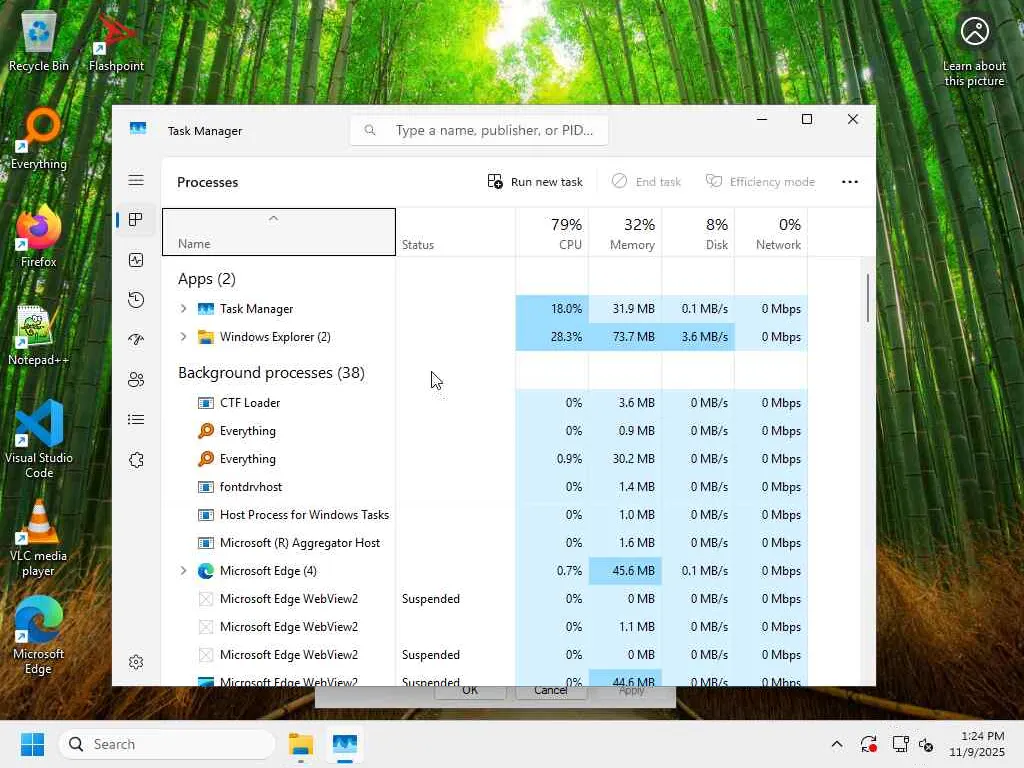
Task: Click the search magnifier icon in Task Manager
Action: coord(370,130)
